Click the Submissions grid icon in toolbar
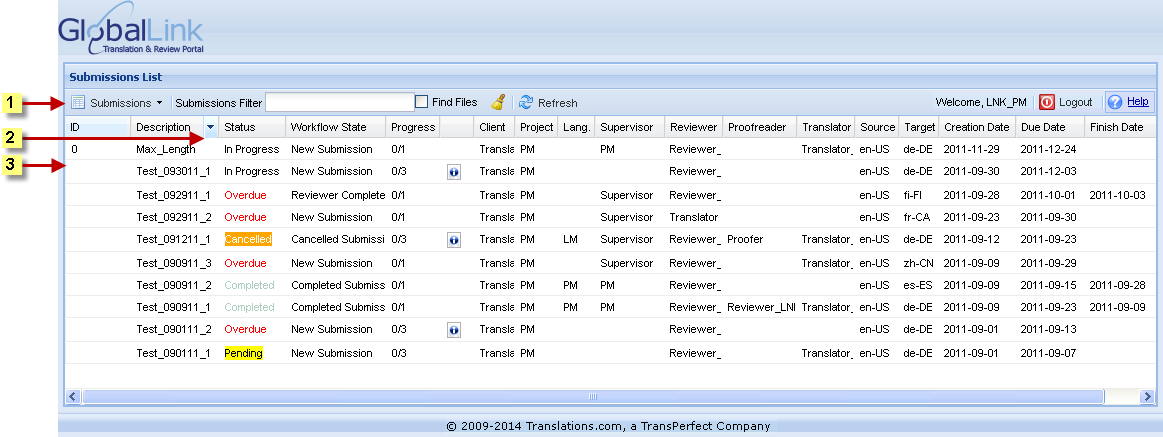 (x=78, y=102)
